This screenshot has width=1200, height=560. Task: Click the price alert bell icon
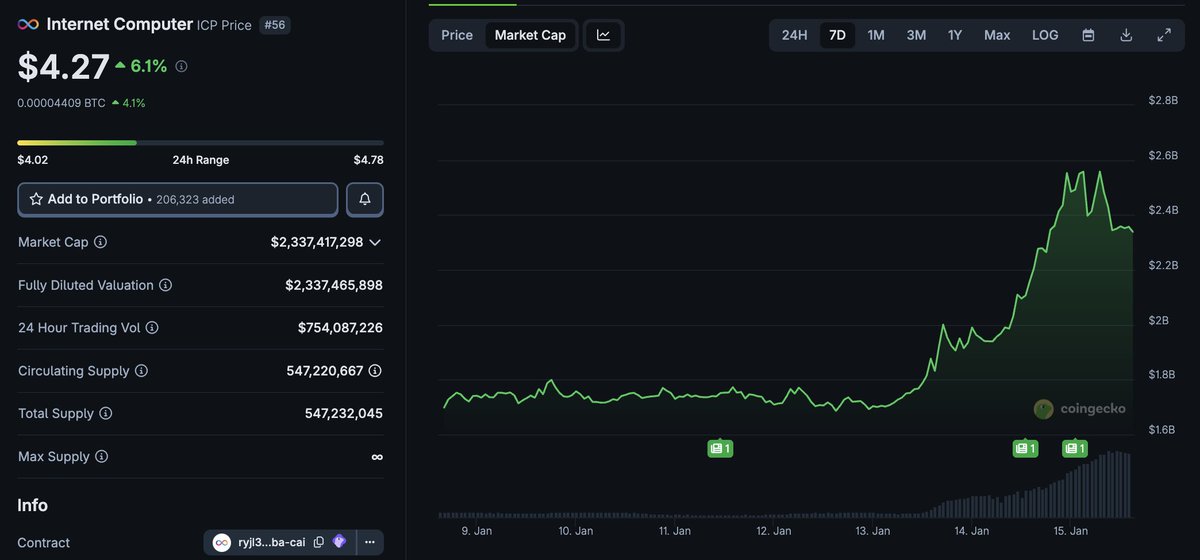tap(365, 199)
